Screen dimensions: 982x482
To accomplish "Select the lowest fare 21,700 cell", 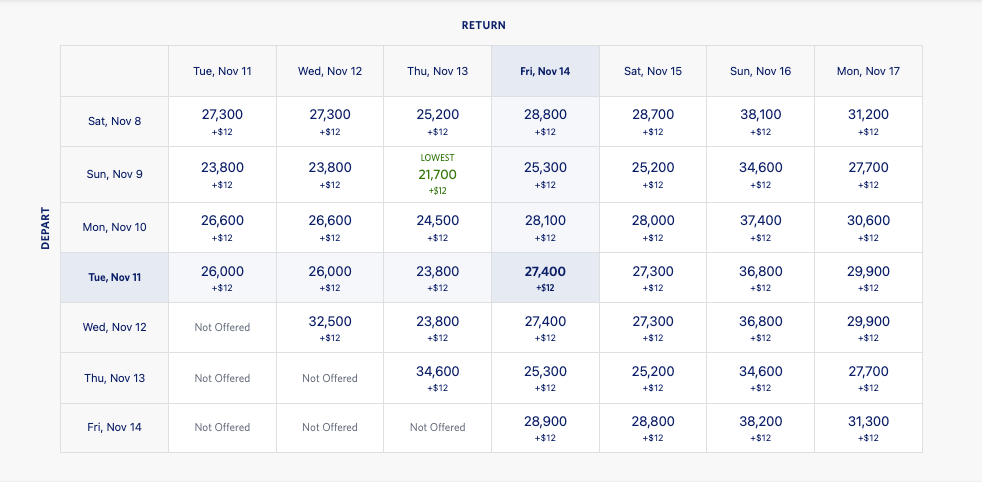I will (x=437, y=175).
